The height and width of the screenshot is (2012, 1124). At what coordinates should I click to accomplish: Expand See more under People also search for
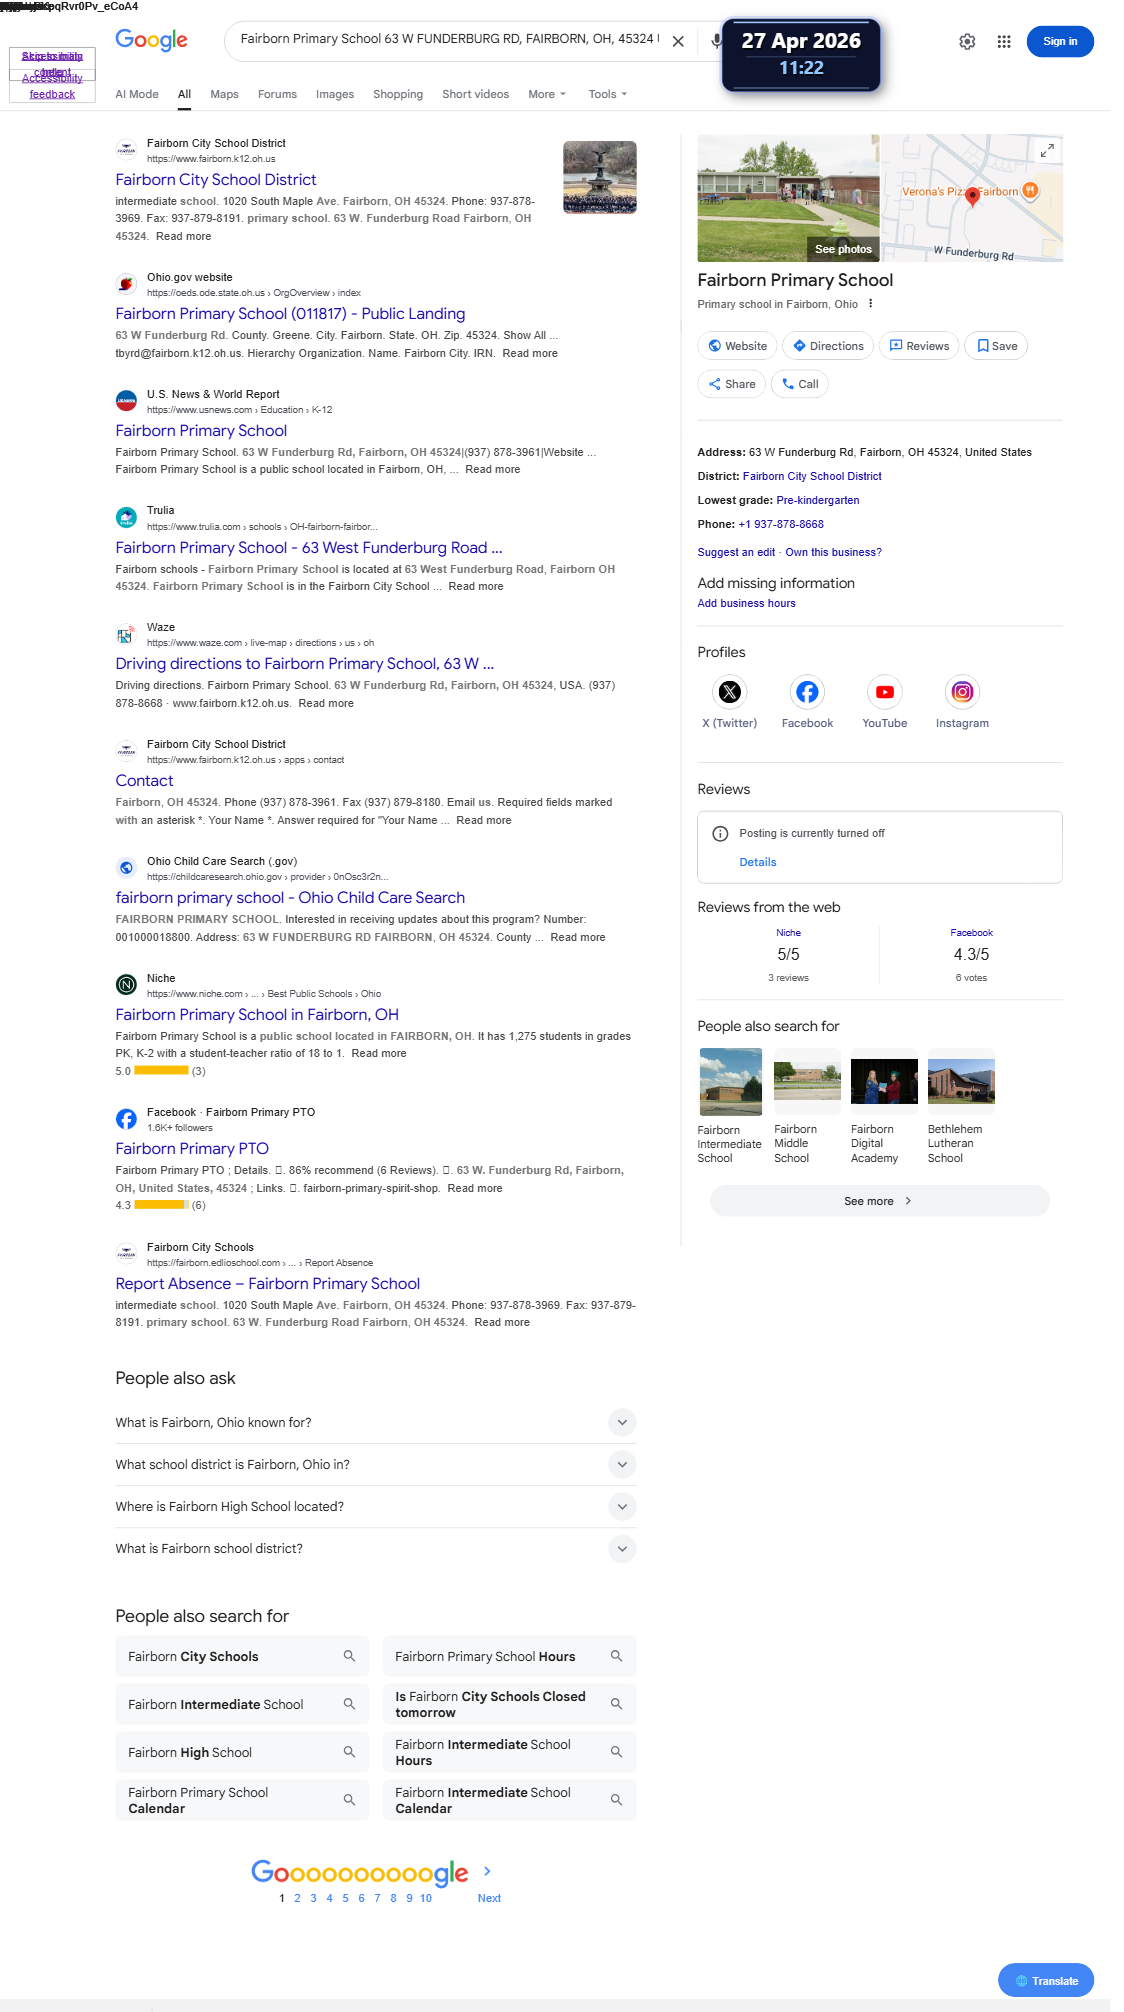click(879, 1201)
